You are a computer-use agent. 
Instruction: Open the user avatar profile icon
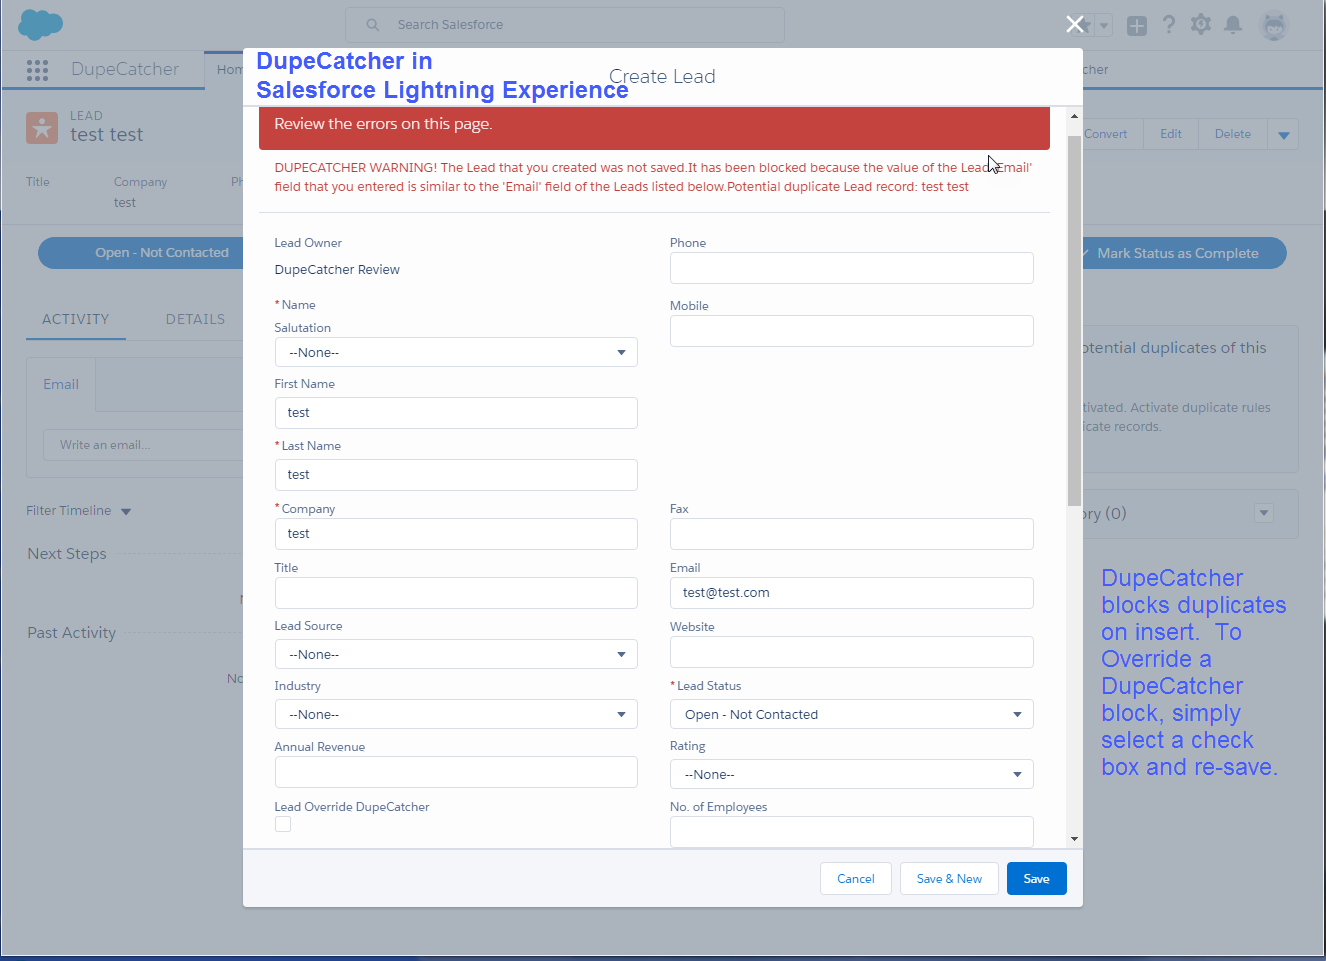tap(1274, 26)
